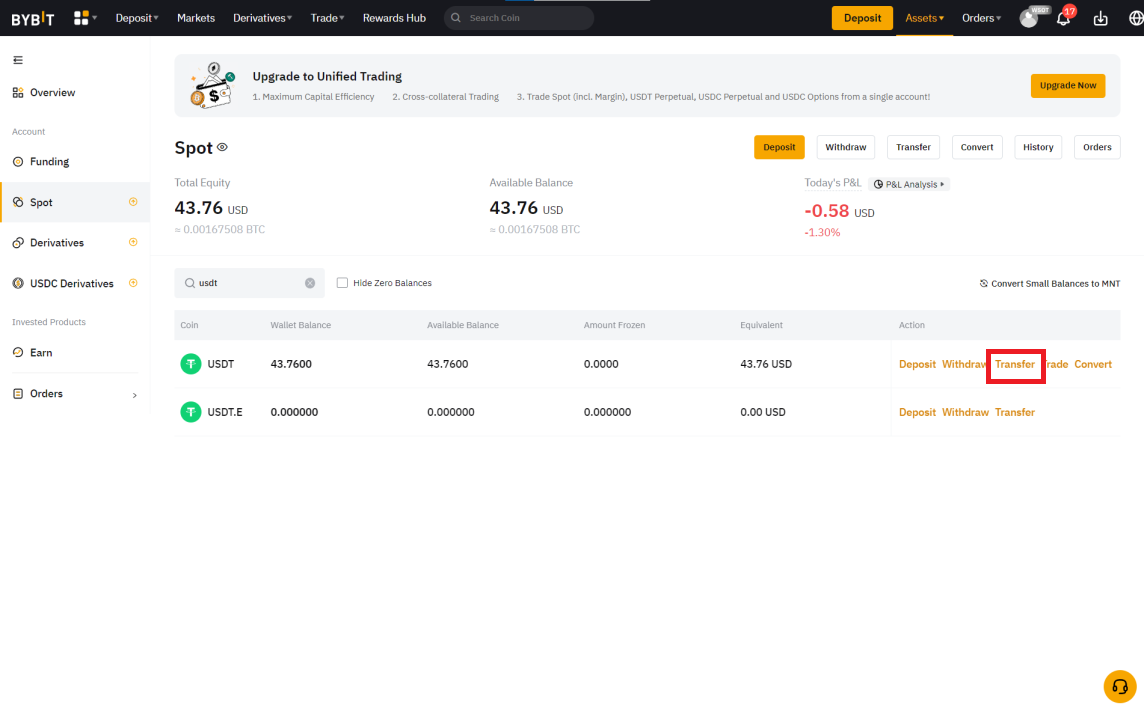Viewport: 1144px width, 720px height.
Task: Click the Wallet Balance column header
Action: (x=301, y=325)
